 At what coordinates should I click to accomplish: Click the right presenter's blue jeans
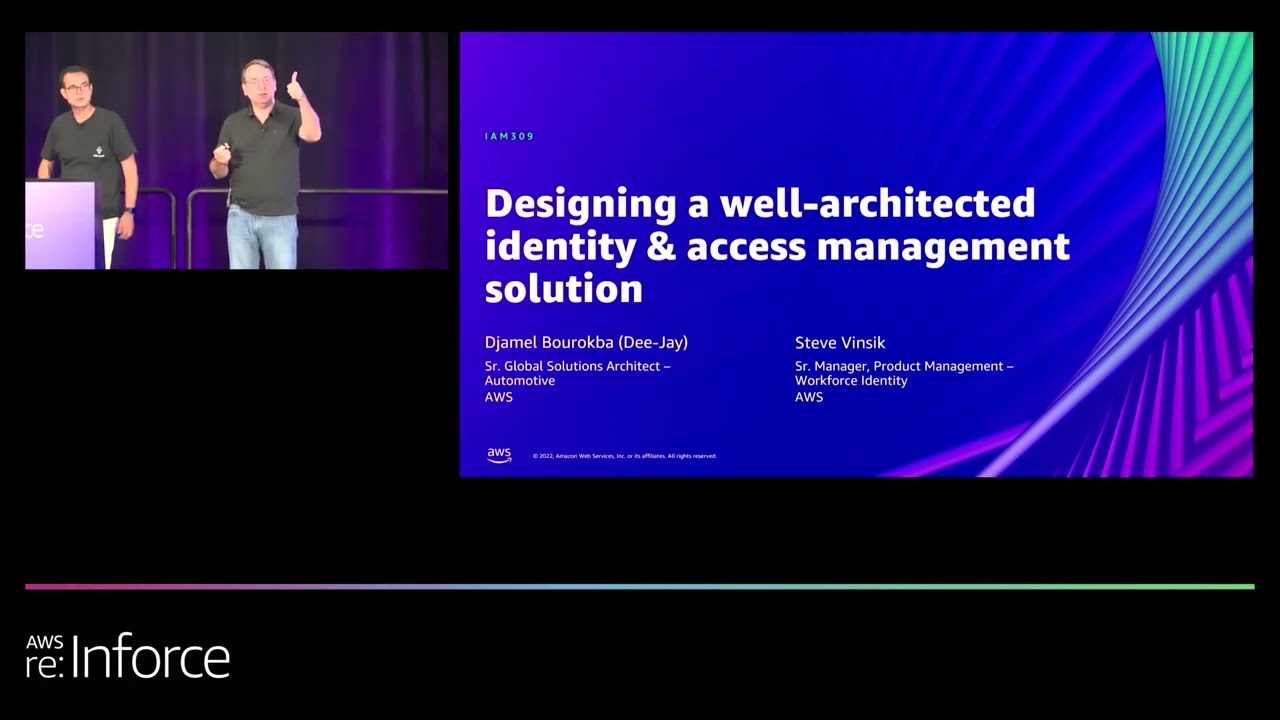(261, 238)
